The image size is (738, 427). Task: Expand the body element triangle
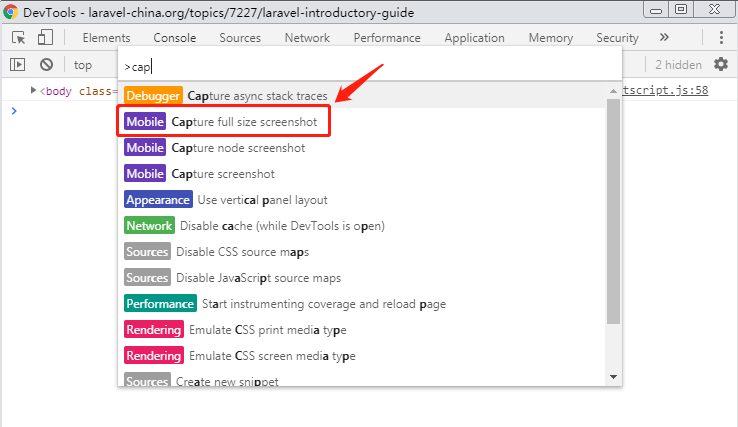point(33,90)
